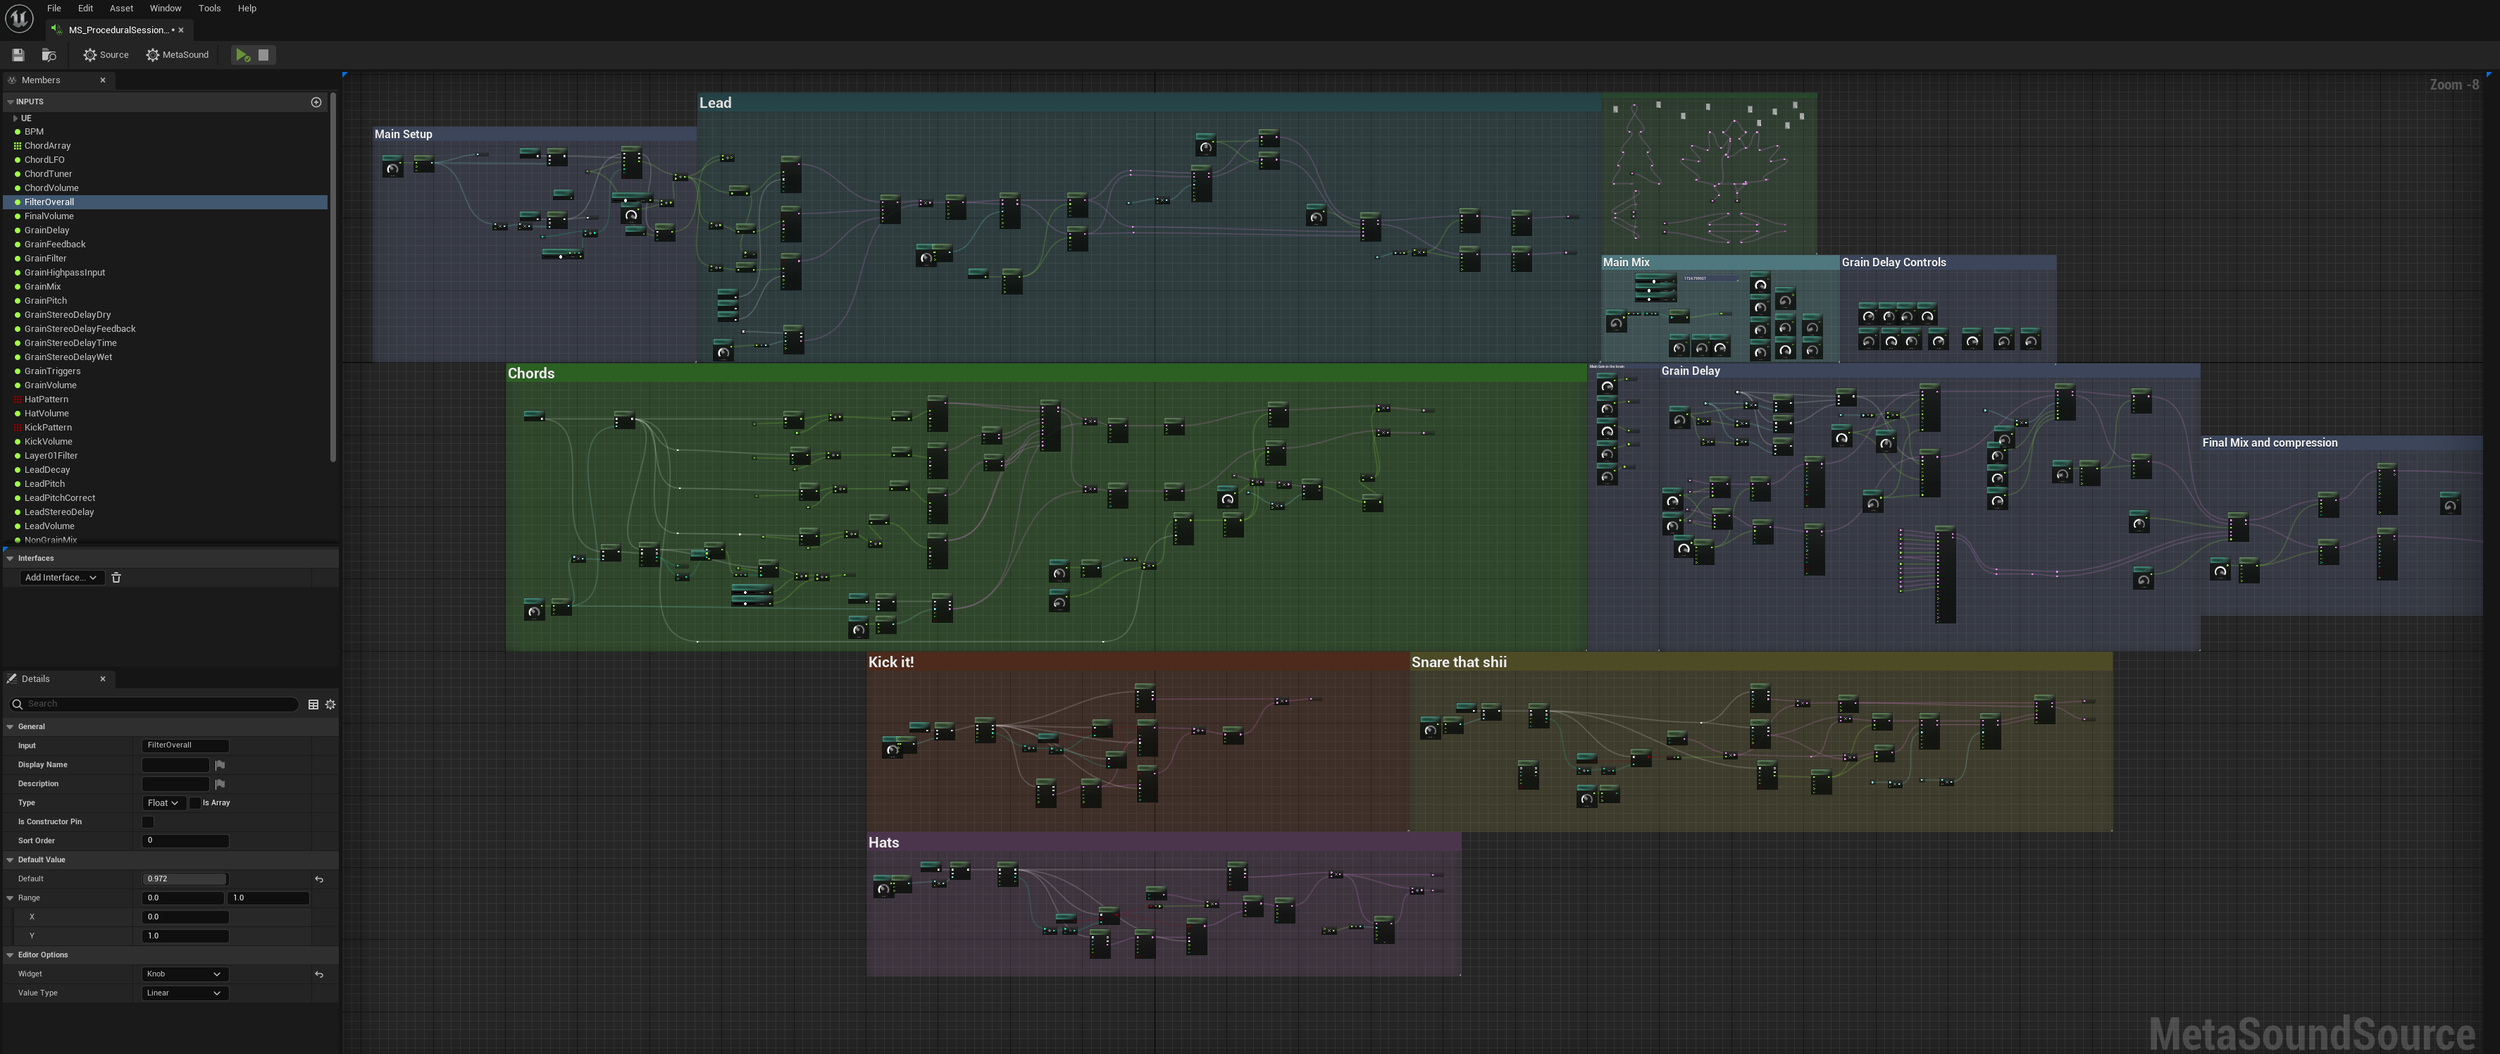Reset the Default value to its default
This screenshot has width=2500, height=1054.
click(x=319, y=879)
